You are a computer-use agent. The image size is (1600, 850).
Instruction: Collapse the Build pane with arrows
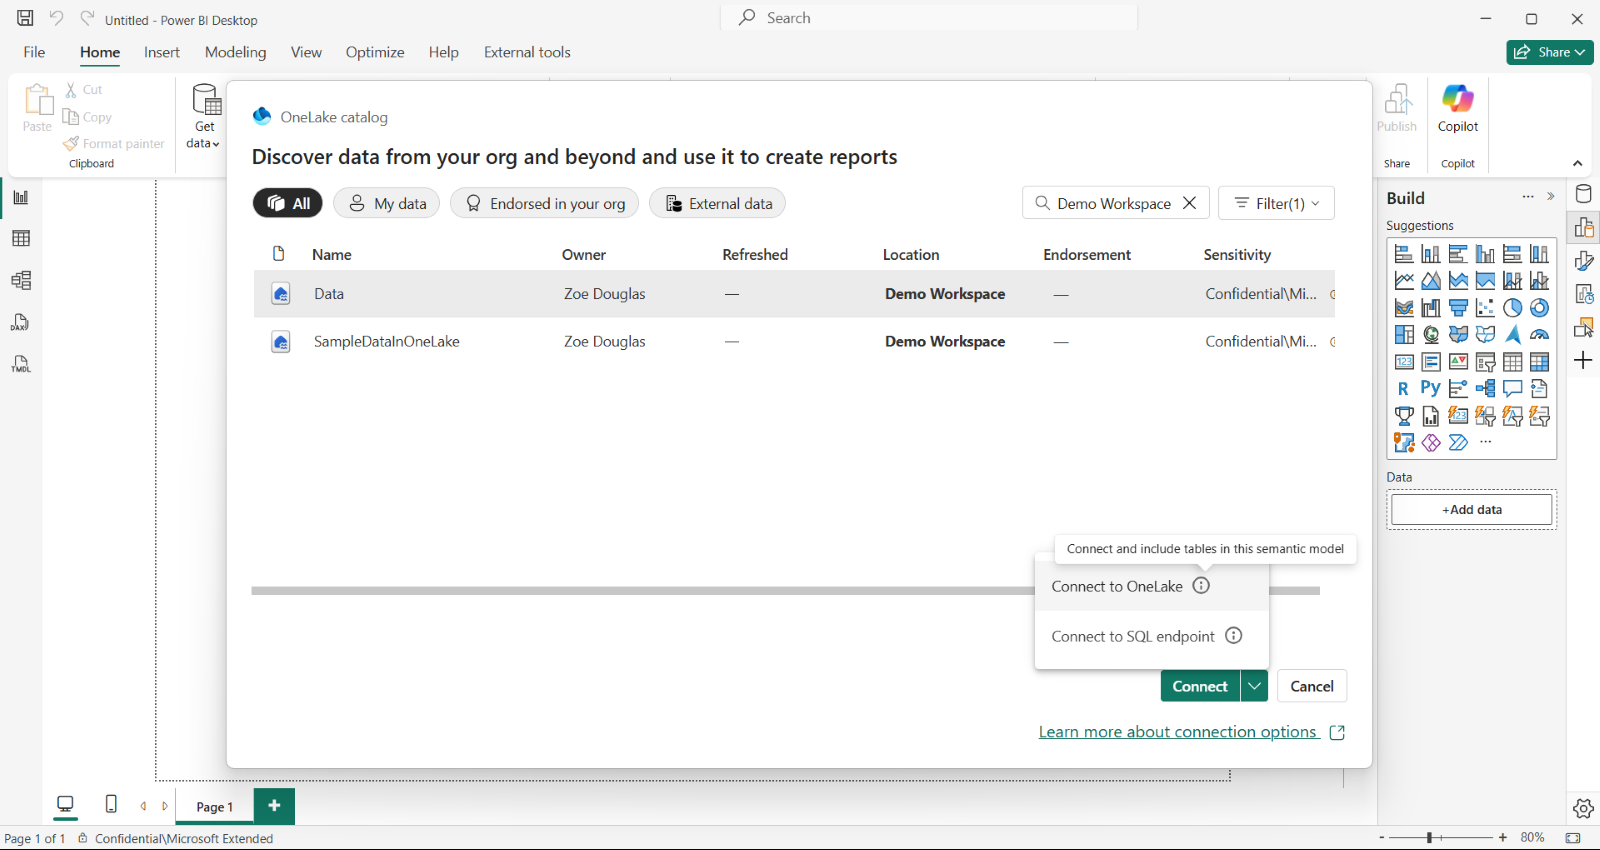click(1551, 197)
